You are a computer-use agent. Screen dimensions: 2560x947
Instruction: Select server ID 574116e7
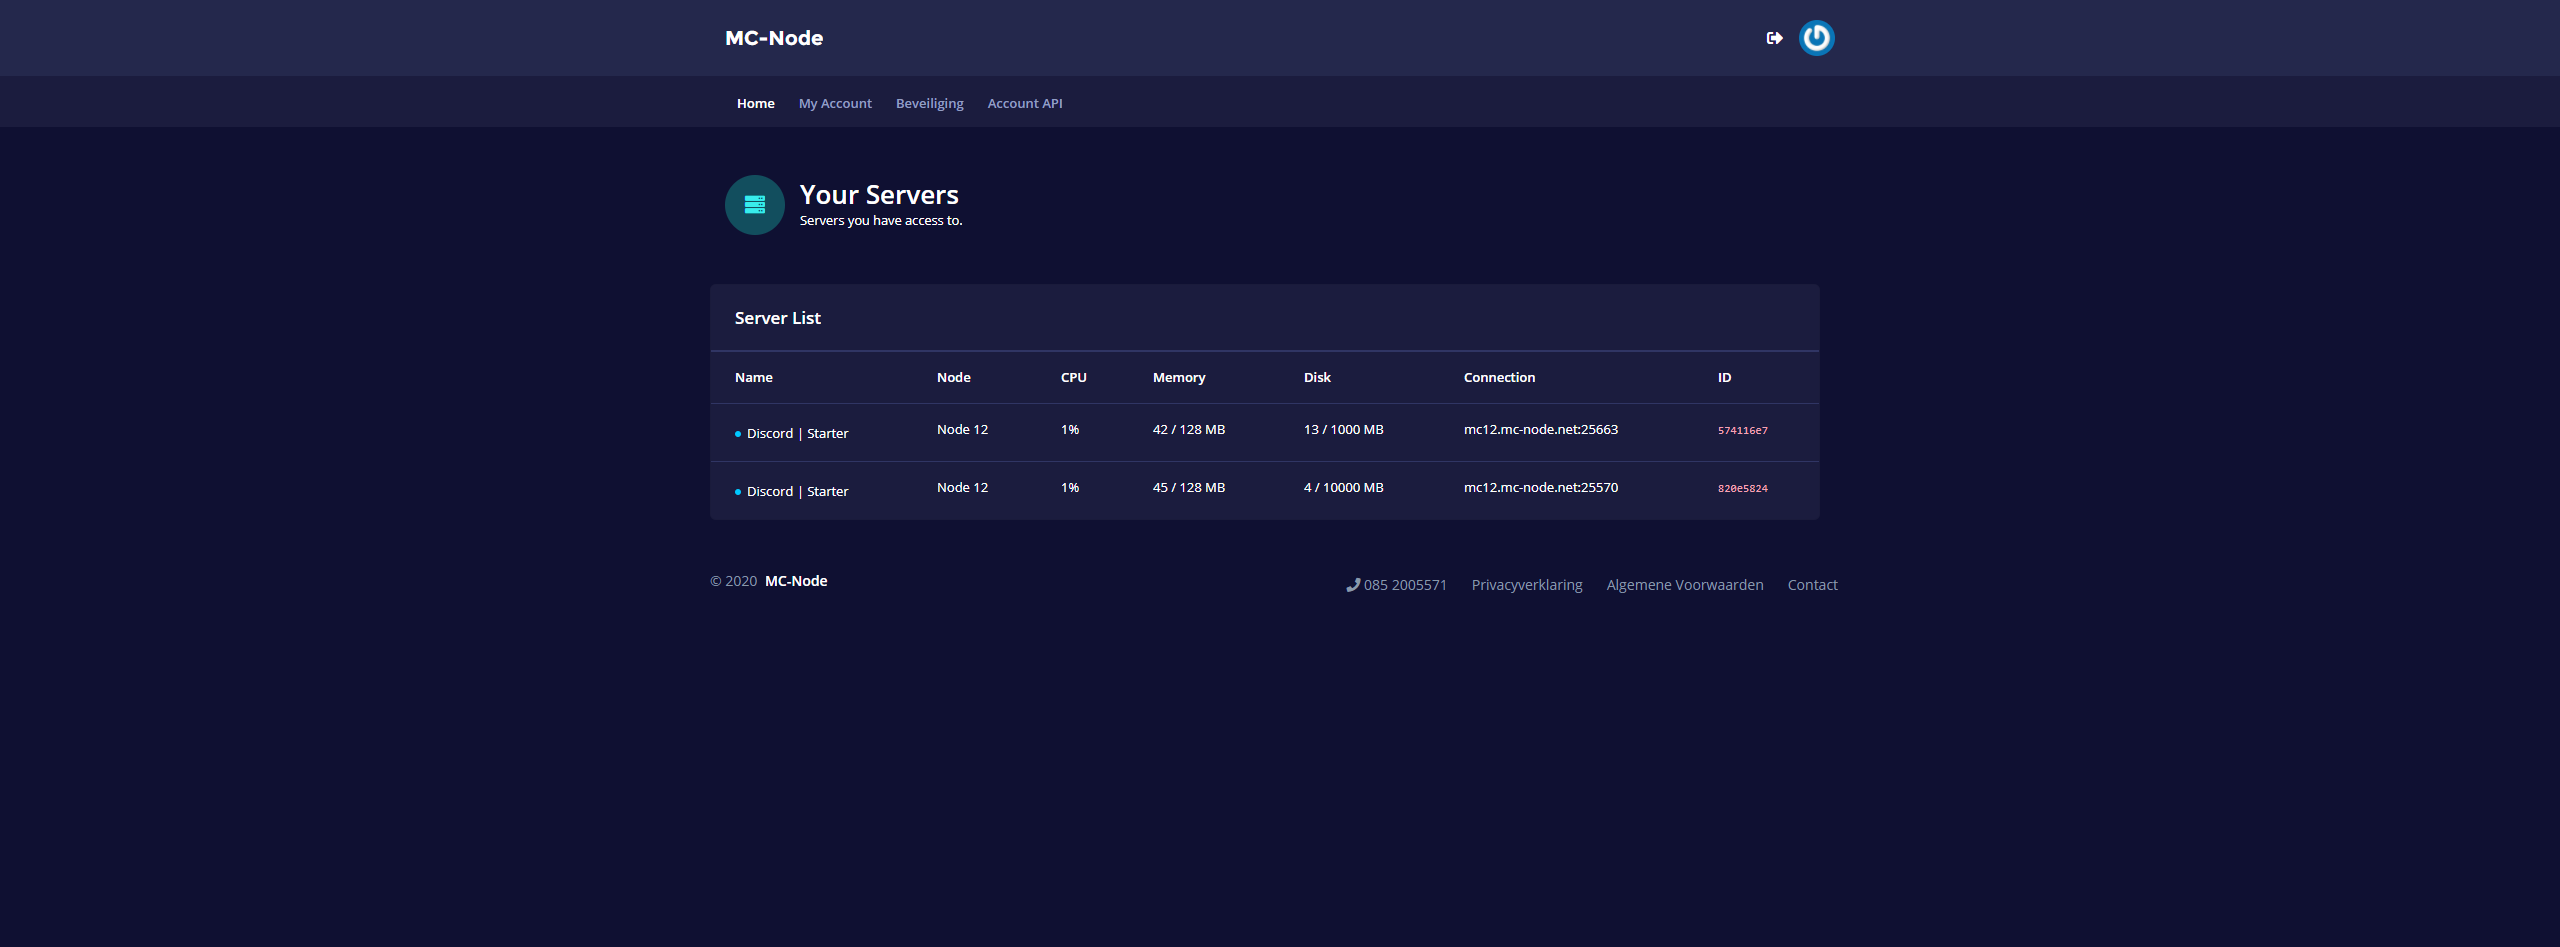1742,430
